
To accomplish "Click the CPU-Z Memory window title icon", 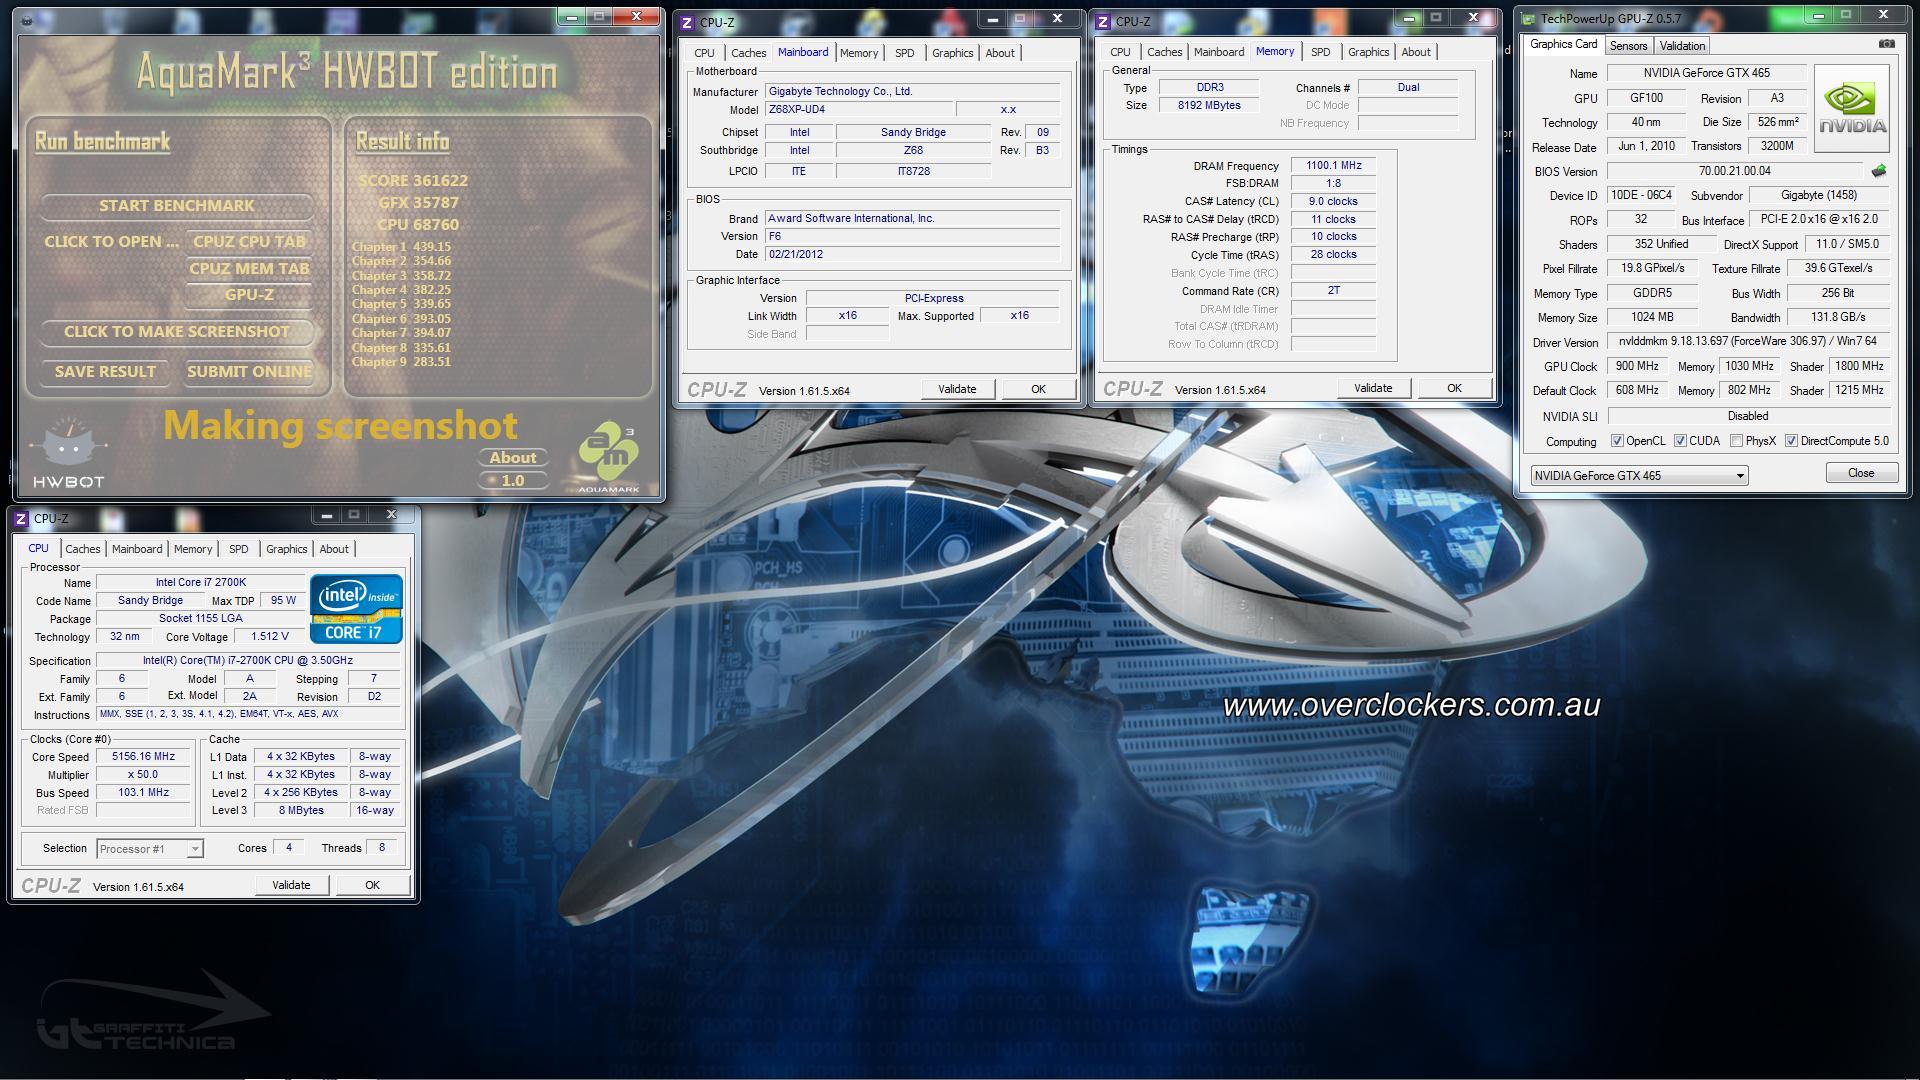I will tap(1103, 21).
